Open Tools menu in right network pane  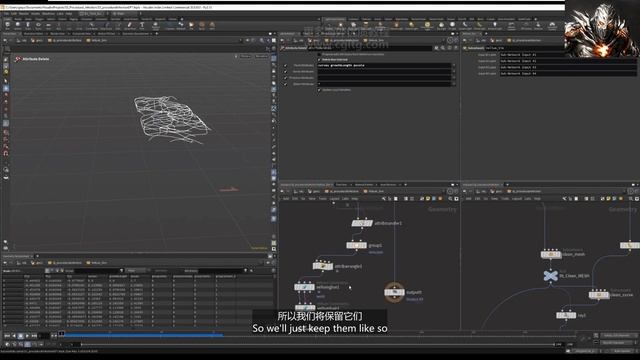[505, 198]
